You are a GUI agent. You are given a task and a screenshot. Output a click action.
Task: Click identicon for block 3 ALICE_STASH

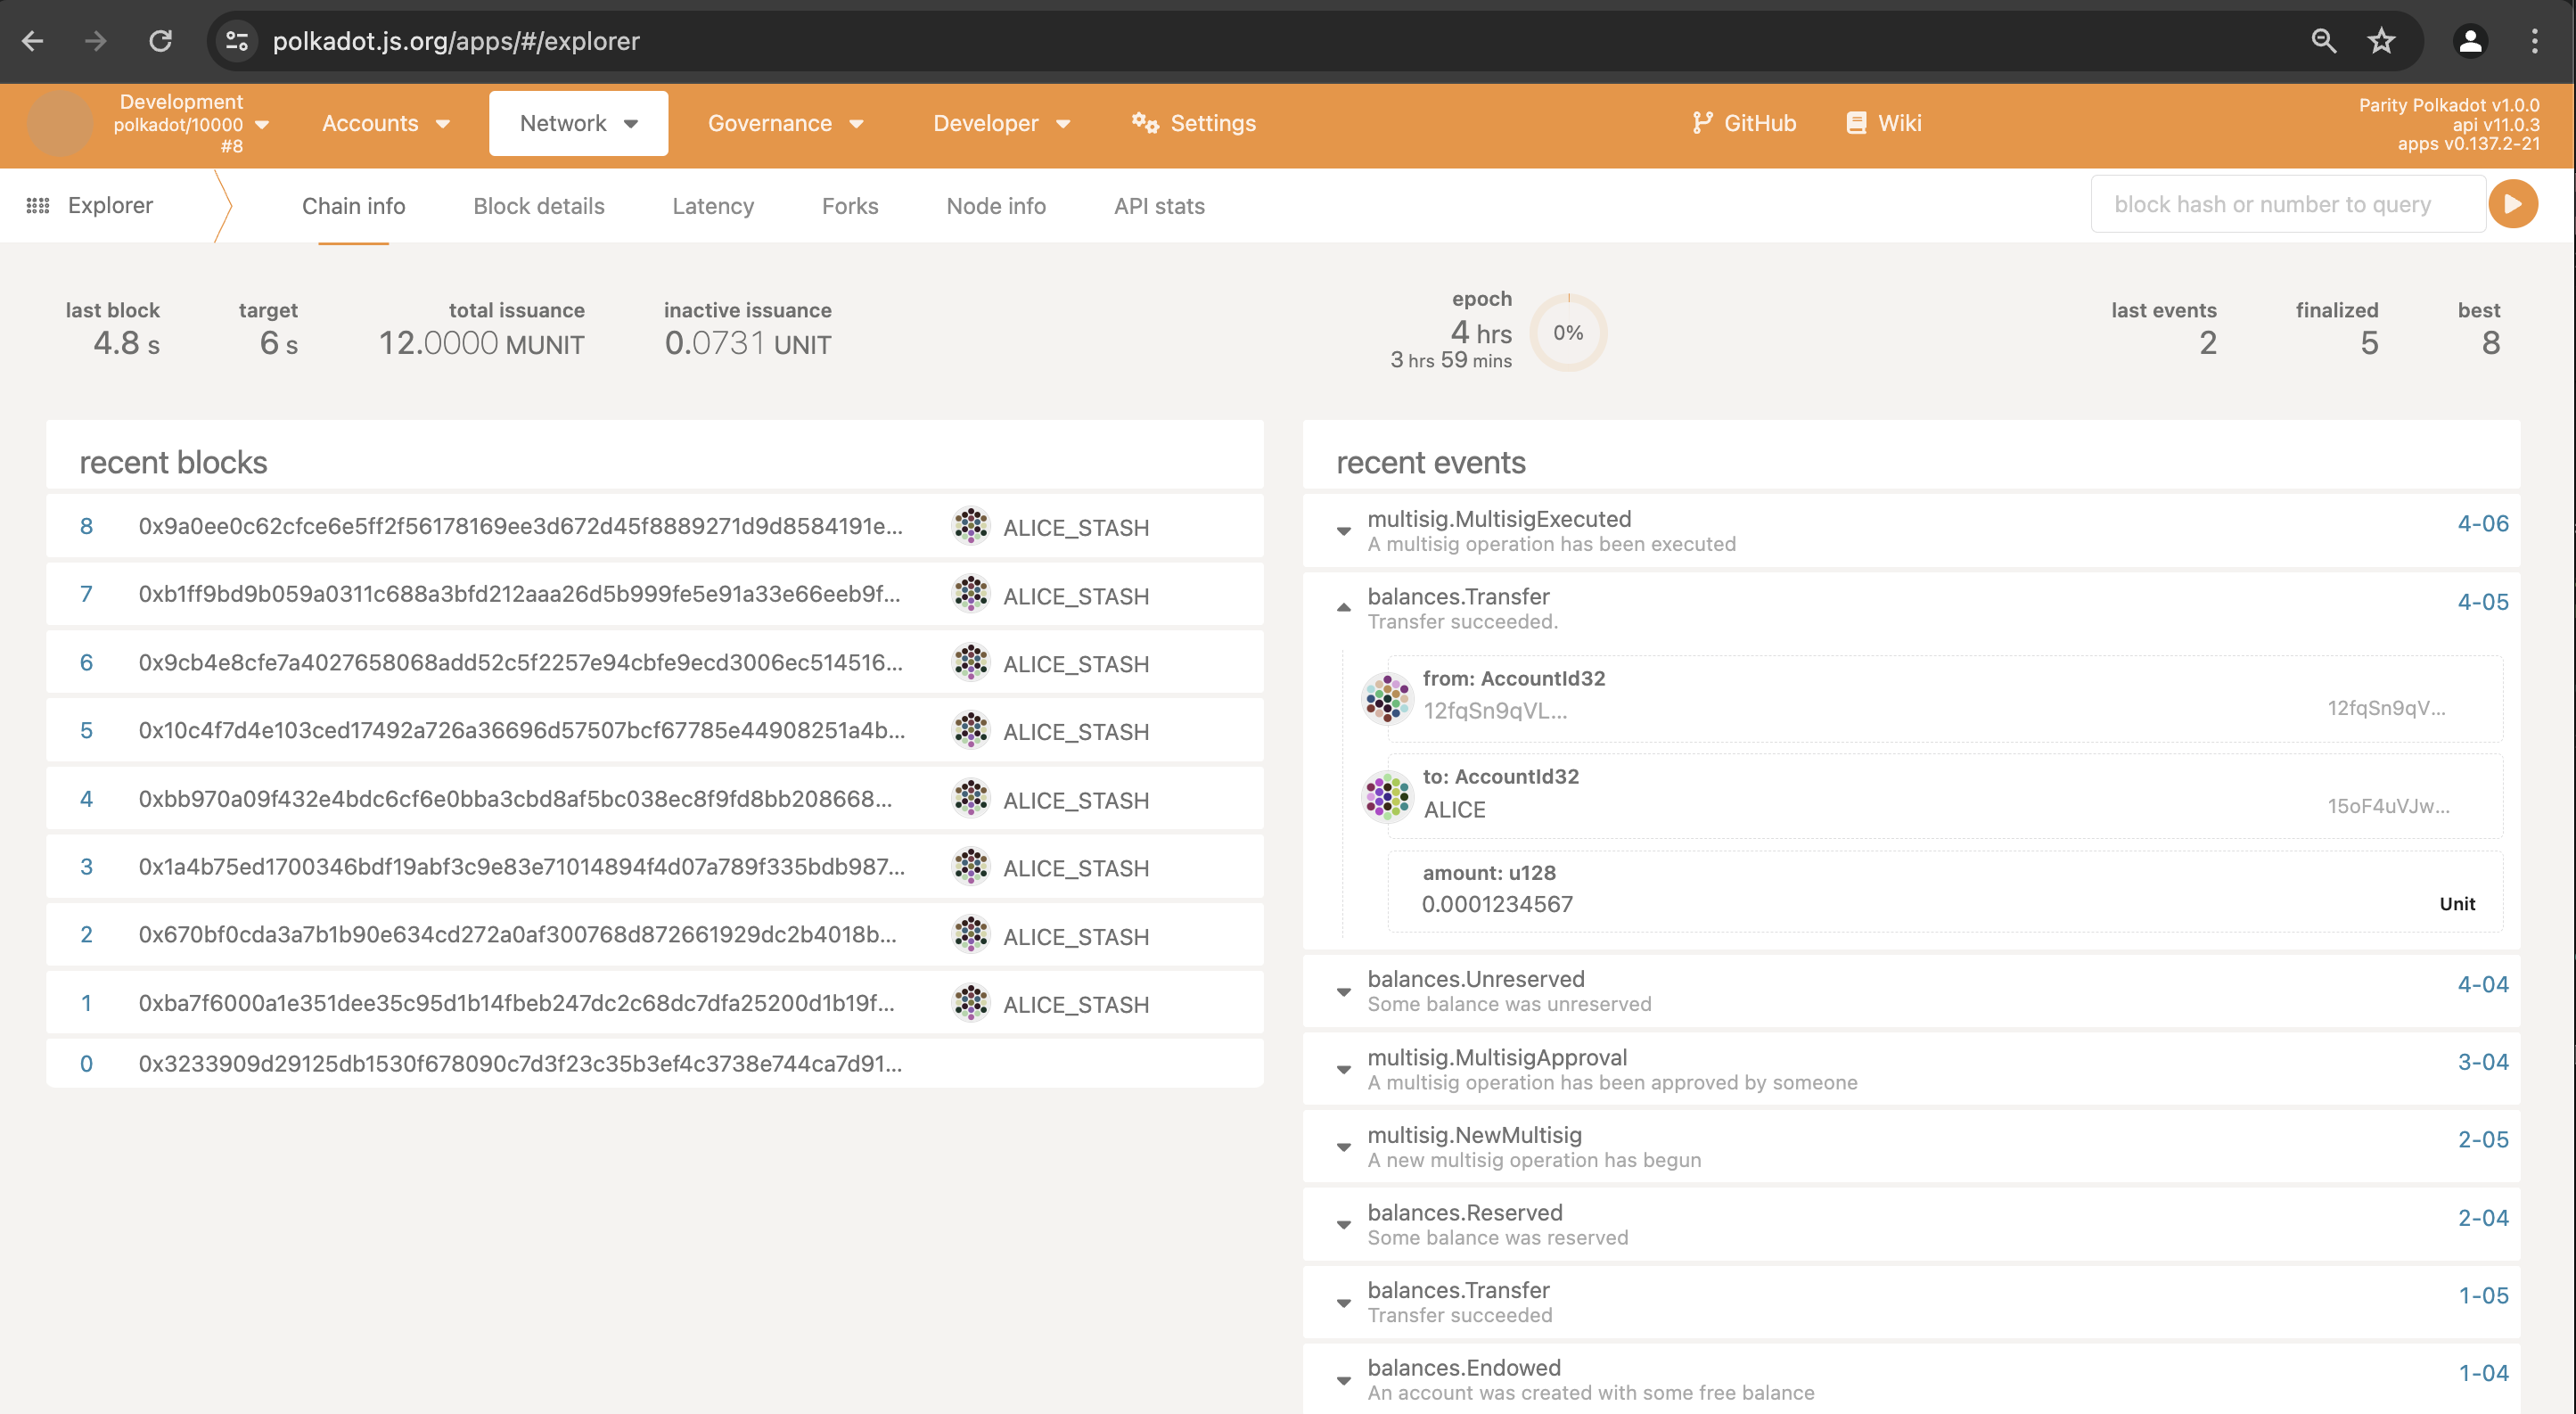(970, 866)
